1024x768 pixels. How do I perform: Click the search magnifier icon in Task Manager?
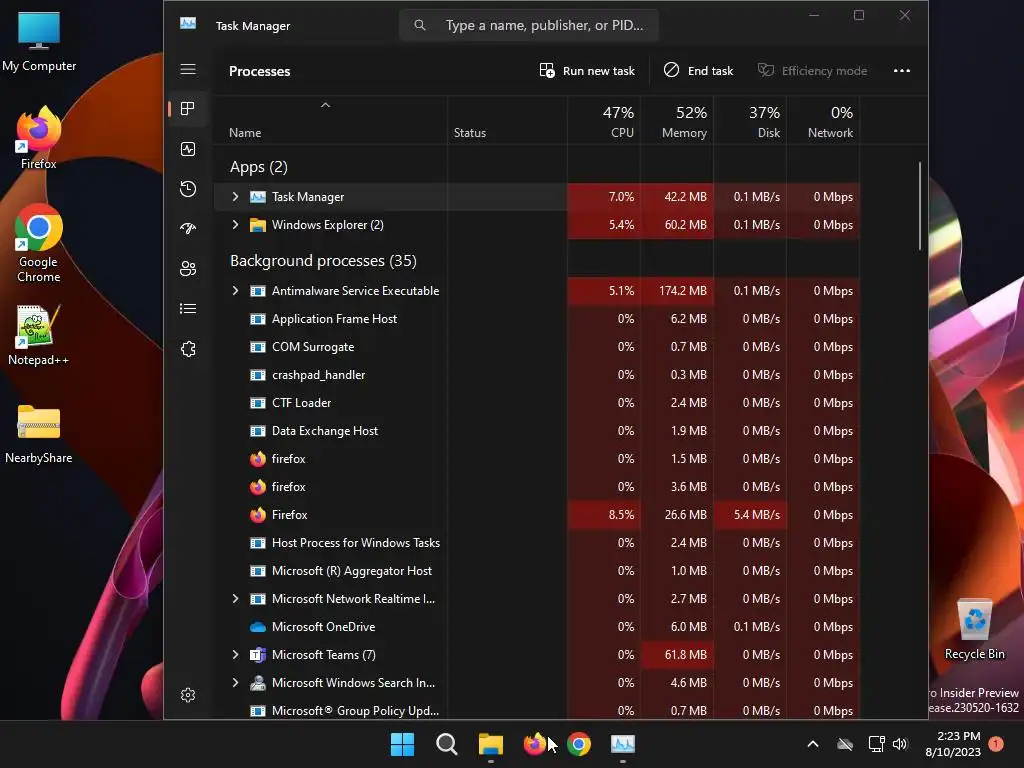(x=420, y=25)
